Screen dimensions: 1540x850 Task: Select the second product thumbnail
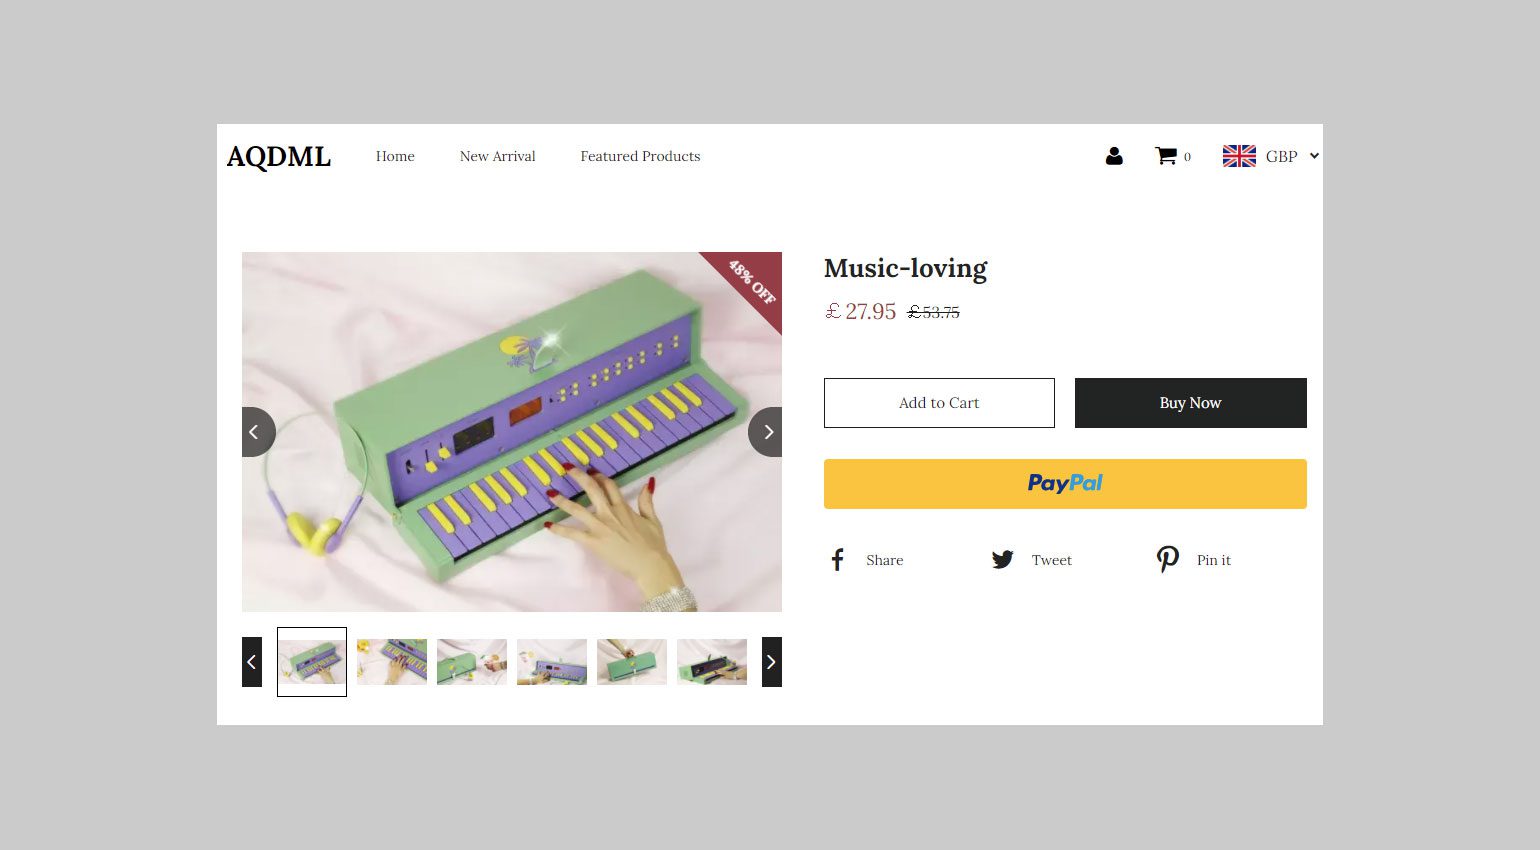tap(392, 662)
